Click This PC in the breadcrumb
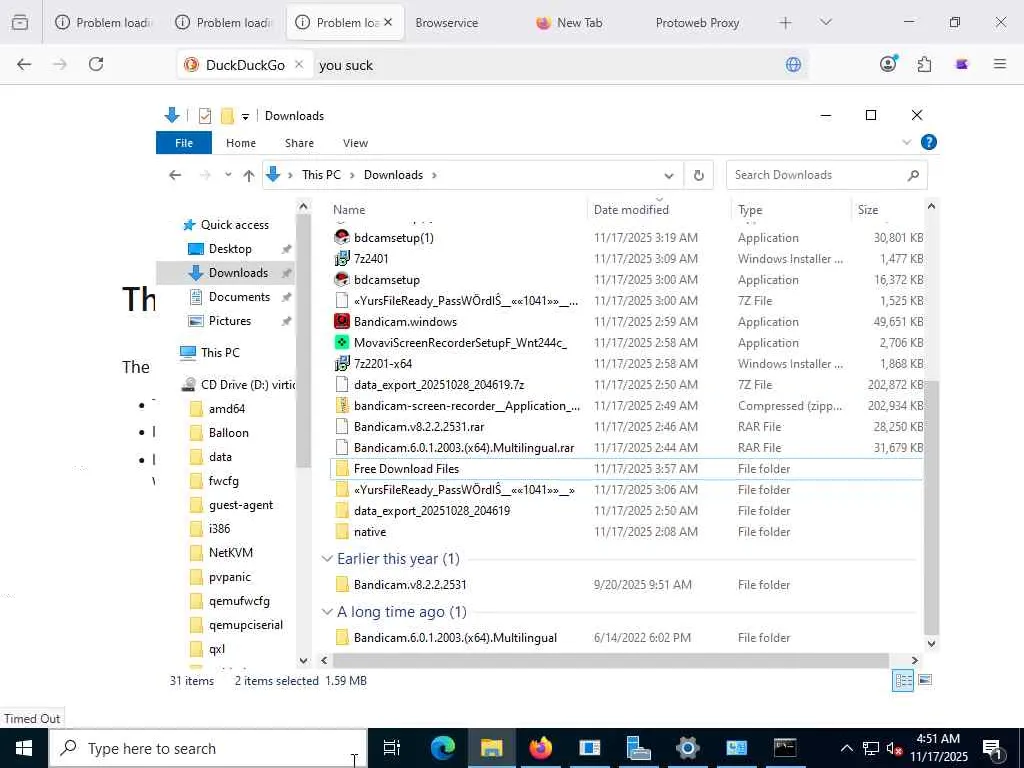 click(x=321, y=175)
